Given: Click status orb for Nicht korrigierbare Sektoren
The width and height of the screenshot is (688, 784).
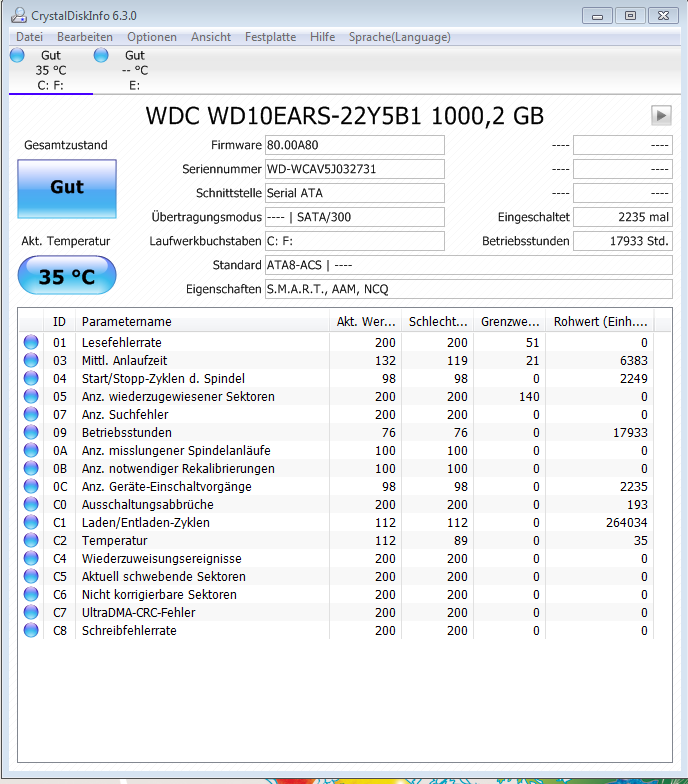Looking at the screenshot, I should click(x=31, y=594).
